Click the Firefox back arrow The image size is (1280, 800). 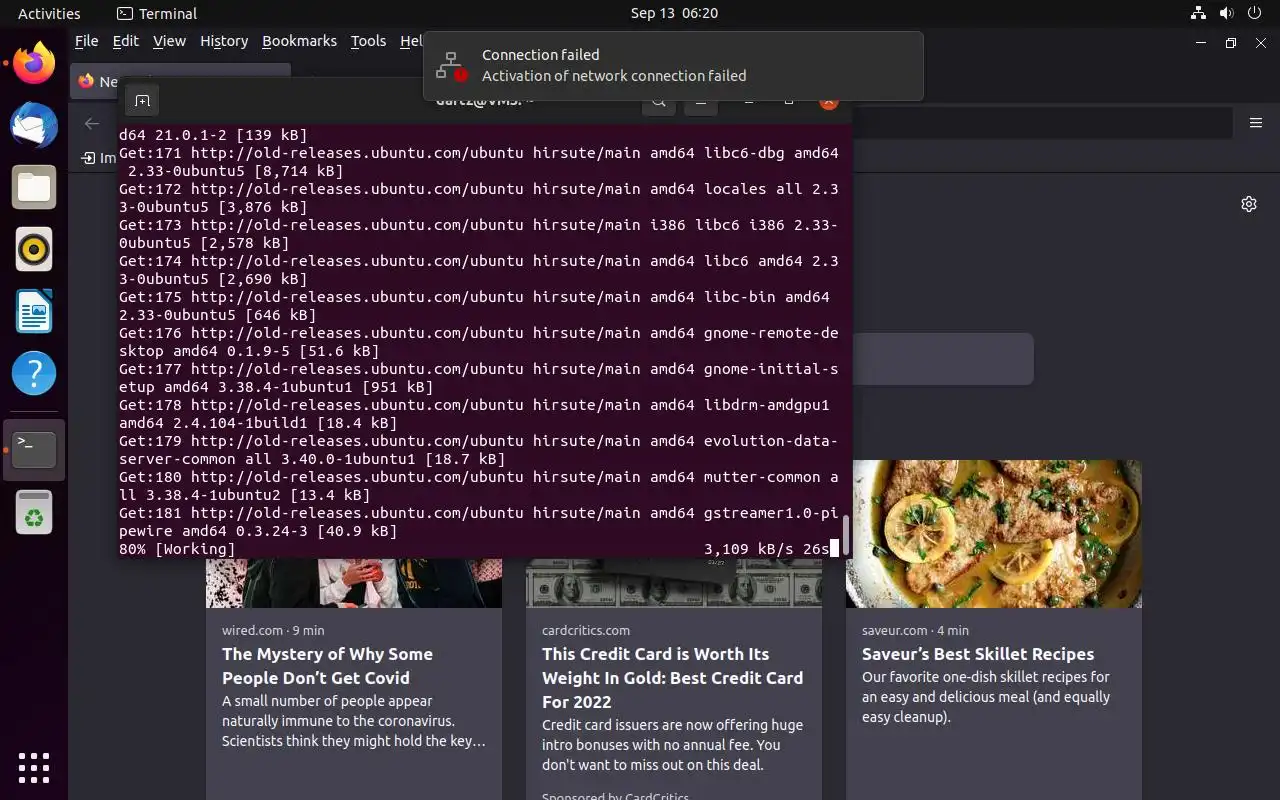pyautogui.click(x=92, y=123)
